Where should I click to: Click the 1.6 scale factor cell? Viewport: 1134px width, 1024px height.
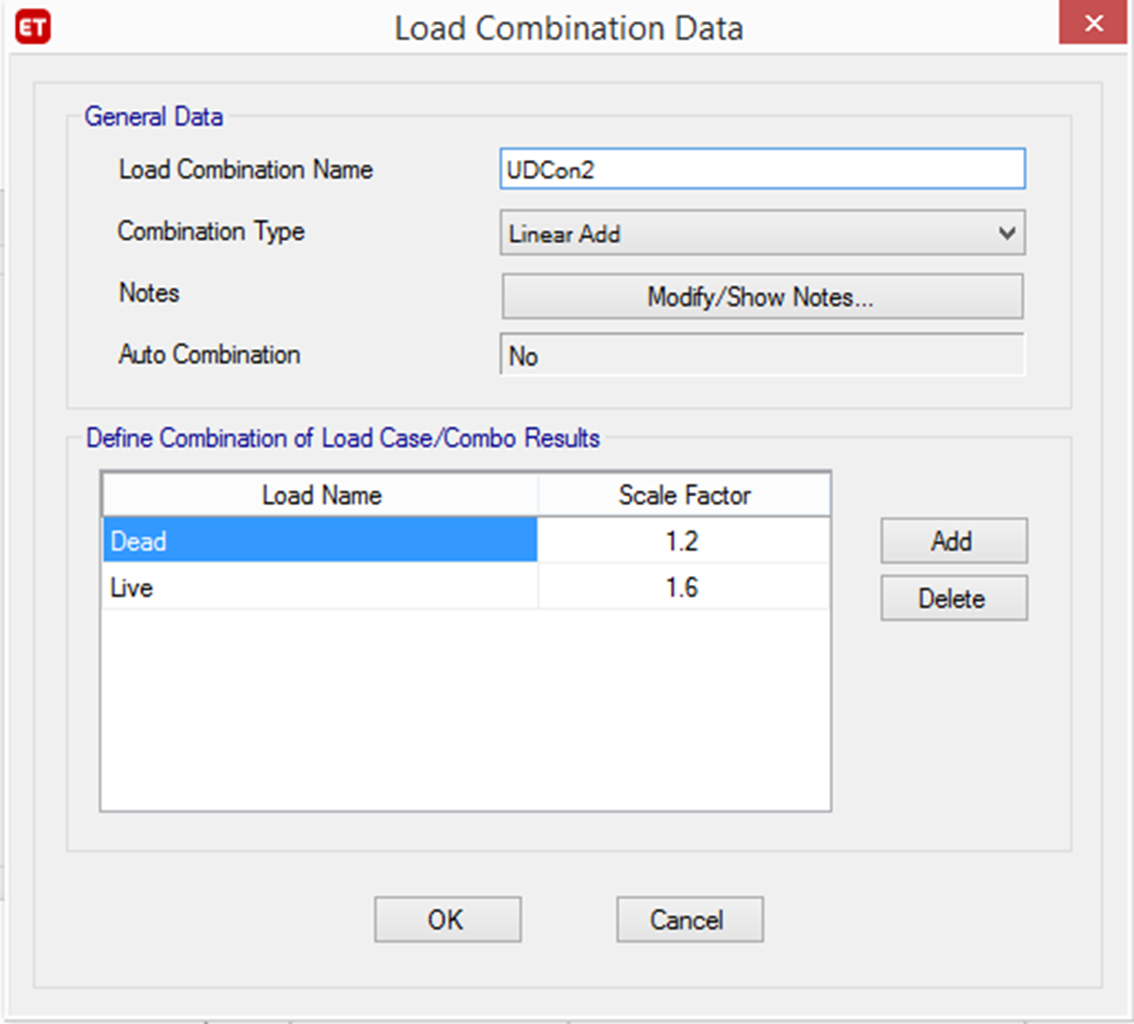click(x=683, y=588)
